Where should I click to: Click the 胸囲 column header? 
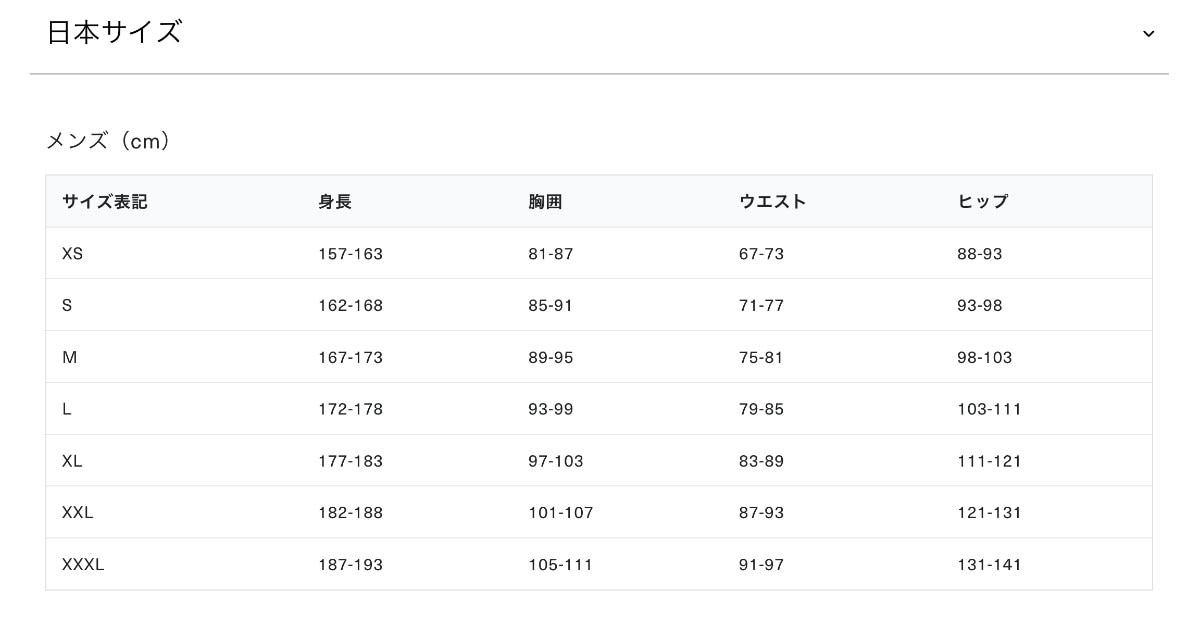coord(545,202)
